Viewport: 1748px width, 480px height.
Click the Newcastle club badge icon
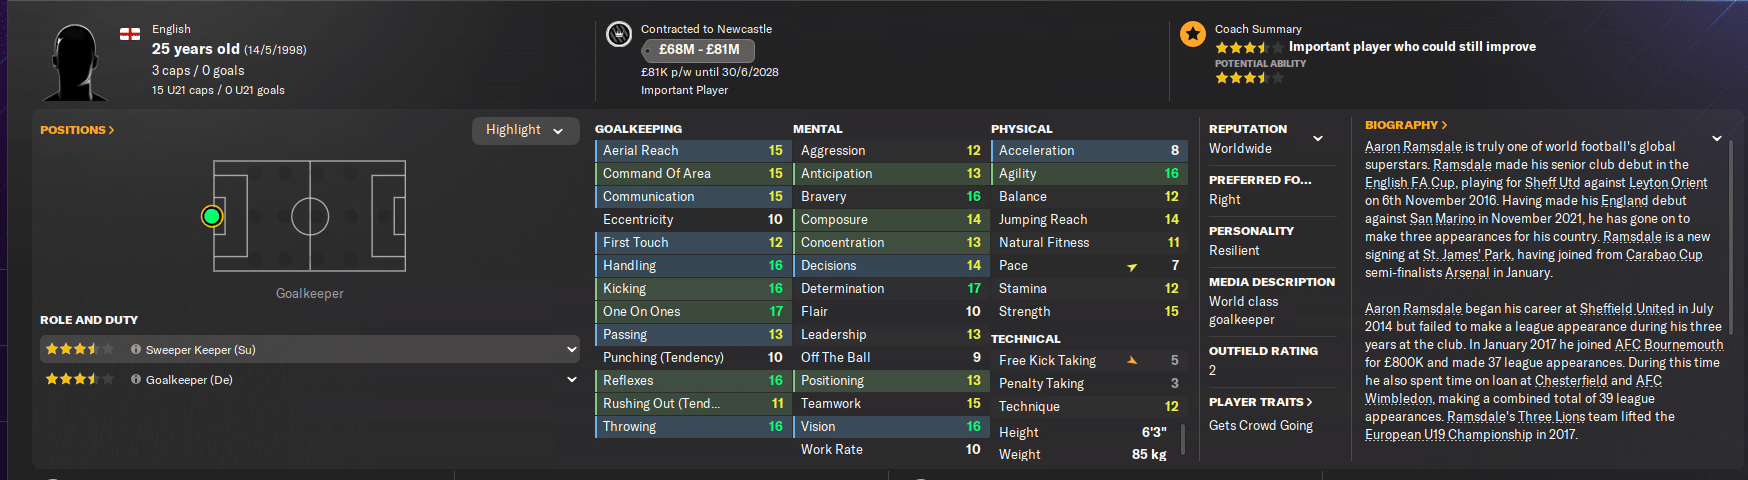pyautogui.click(x=618, y=35)
